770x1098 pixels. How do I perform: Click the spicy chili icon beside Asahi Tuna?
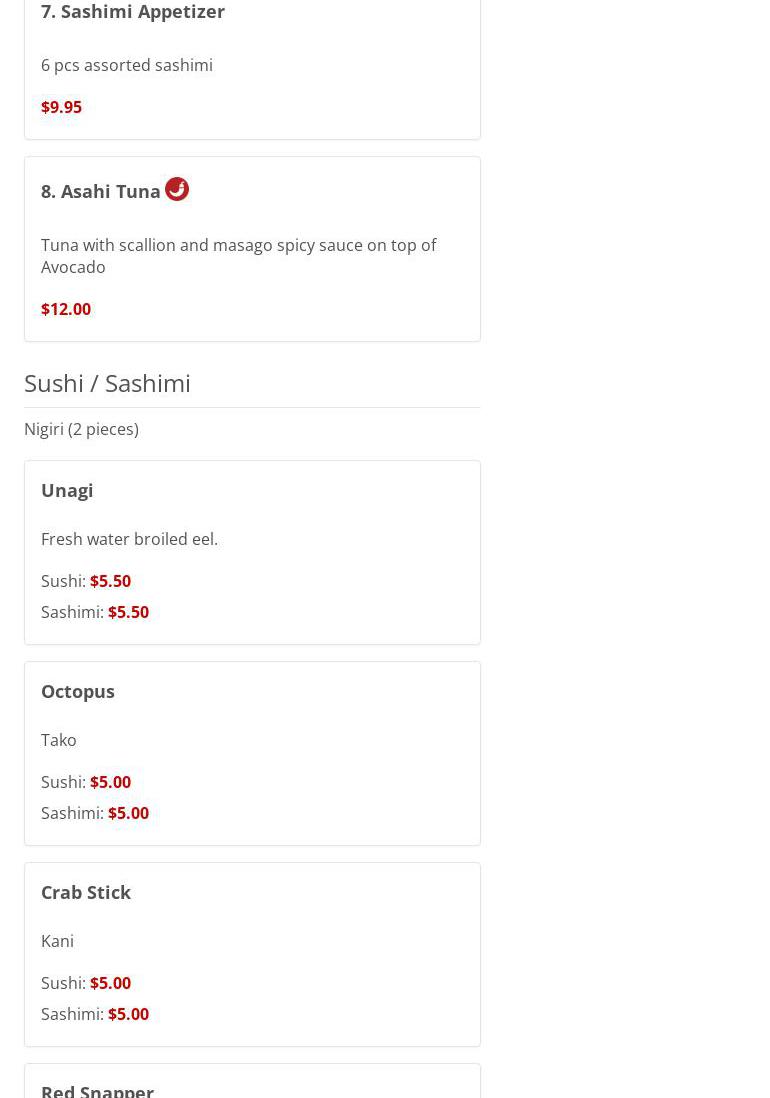[x=177, y=189]
